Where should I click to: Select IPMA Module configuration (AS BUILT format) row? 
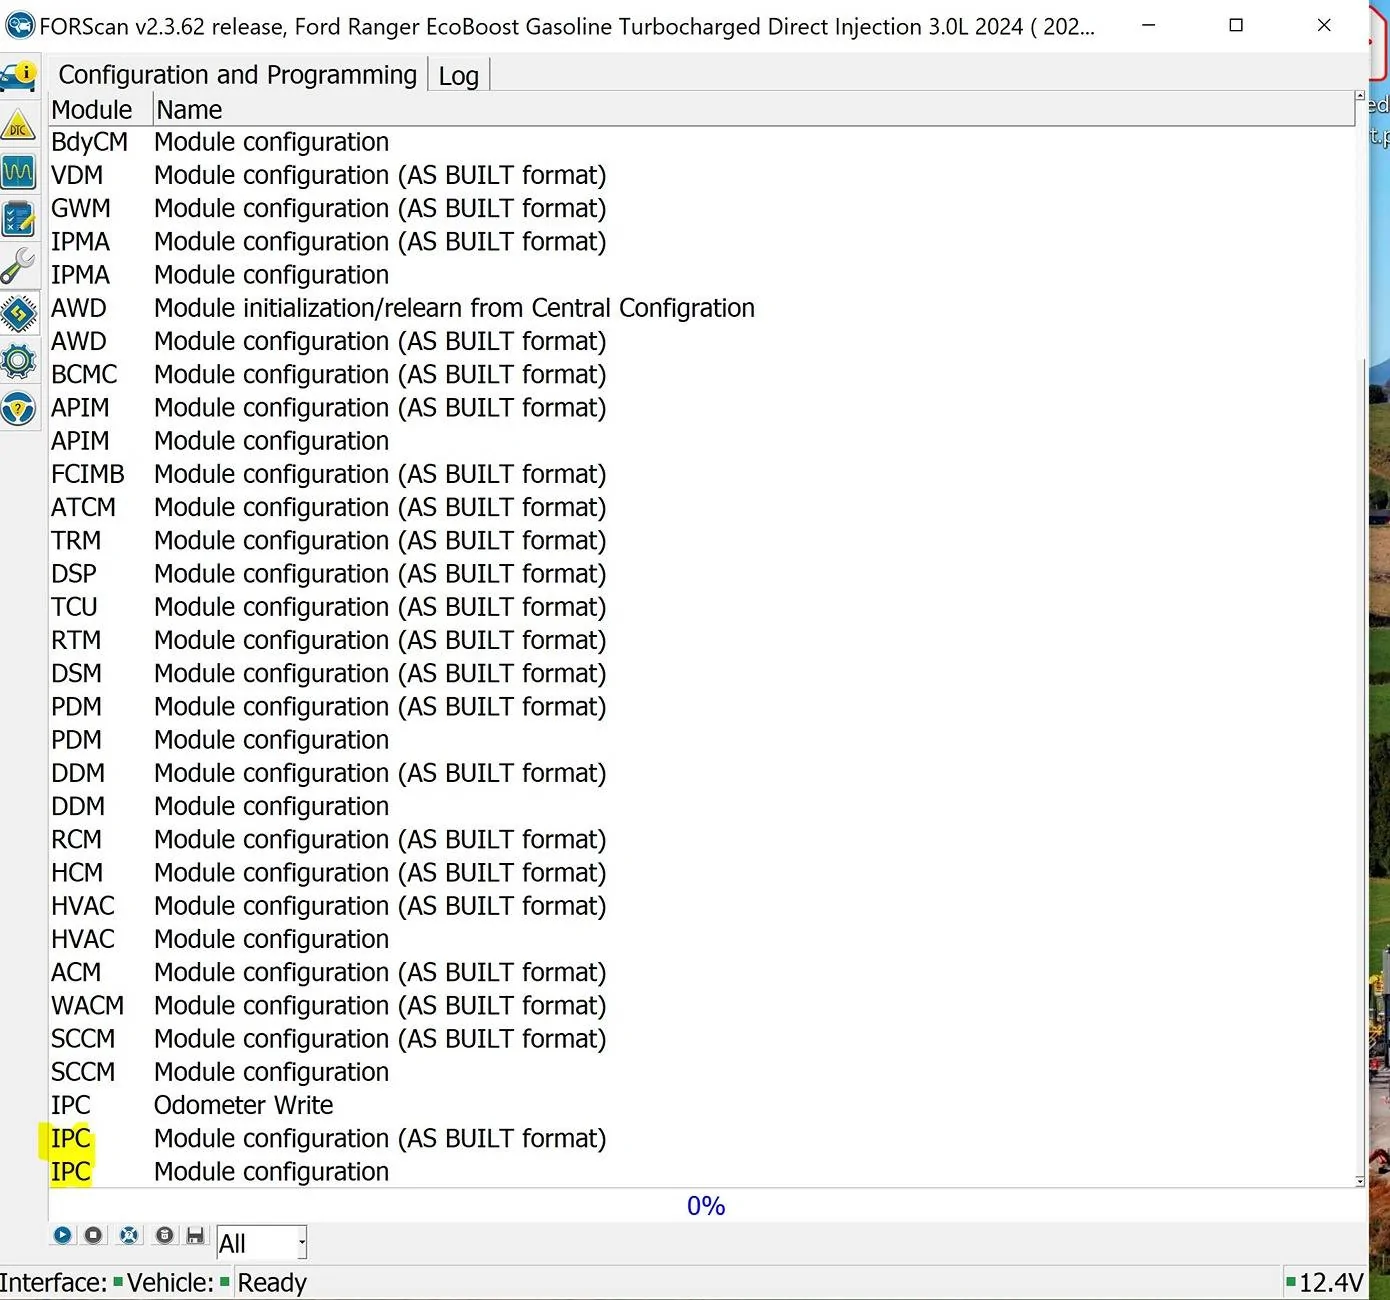click(700, 241)
